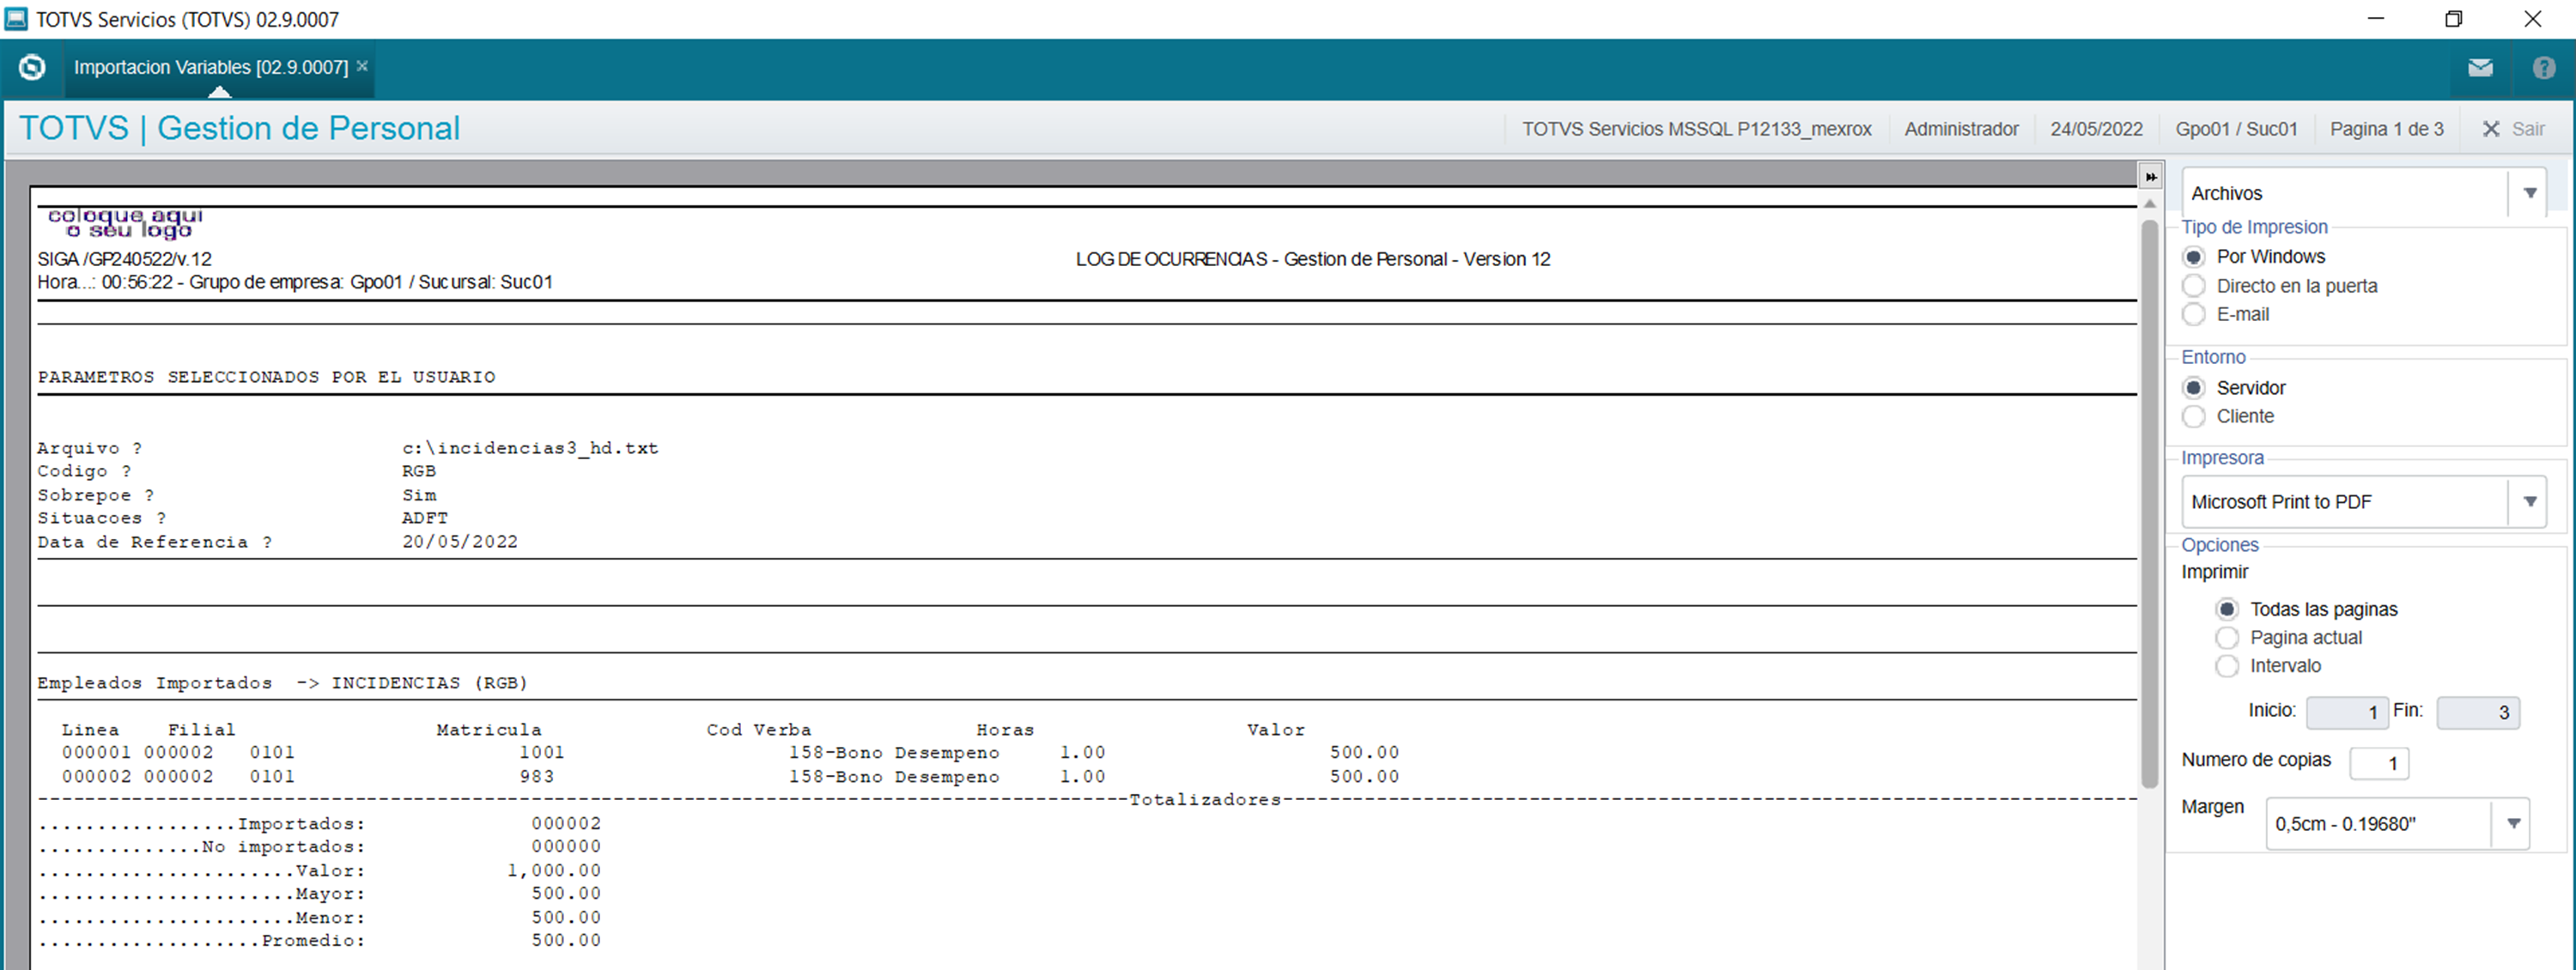Screen dimensions: 2576x970
Task: Close the Importacion Variables tab
Action: 363,66
